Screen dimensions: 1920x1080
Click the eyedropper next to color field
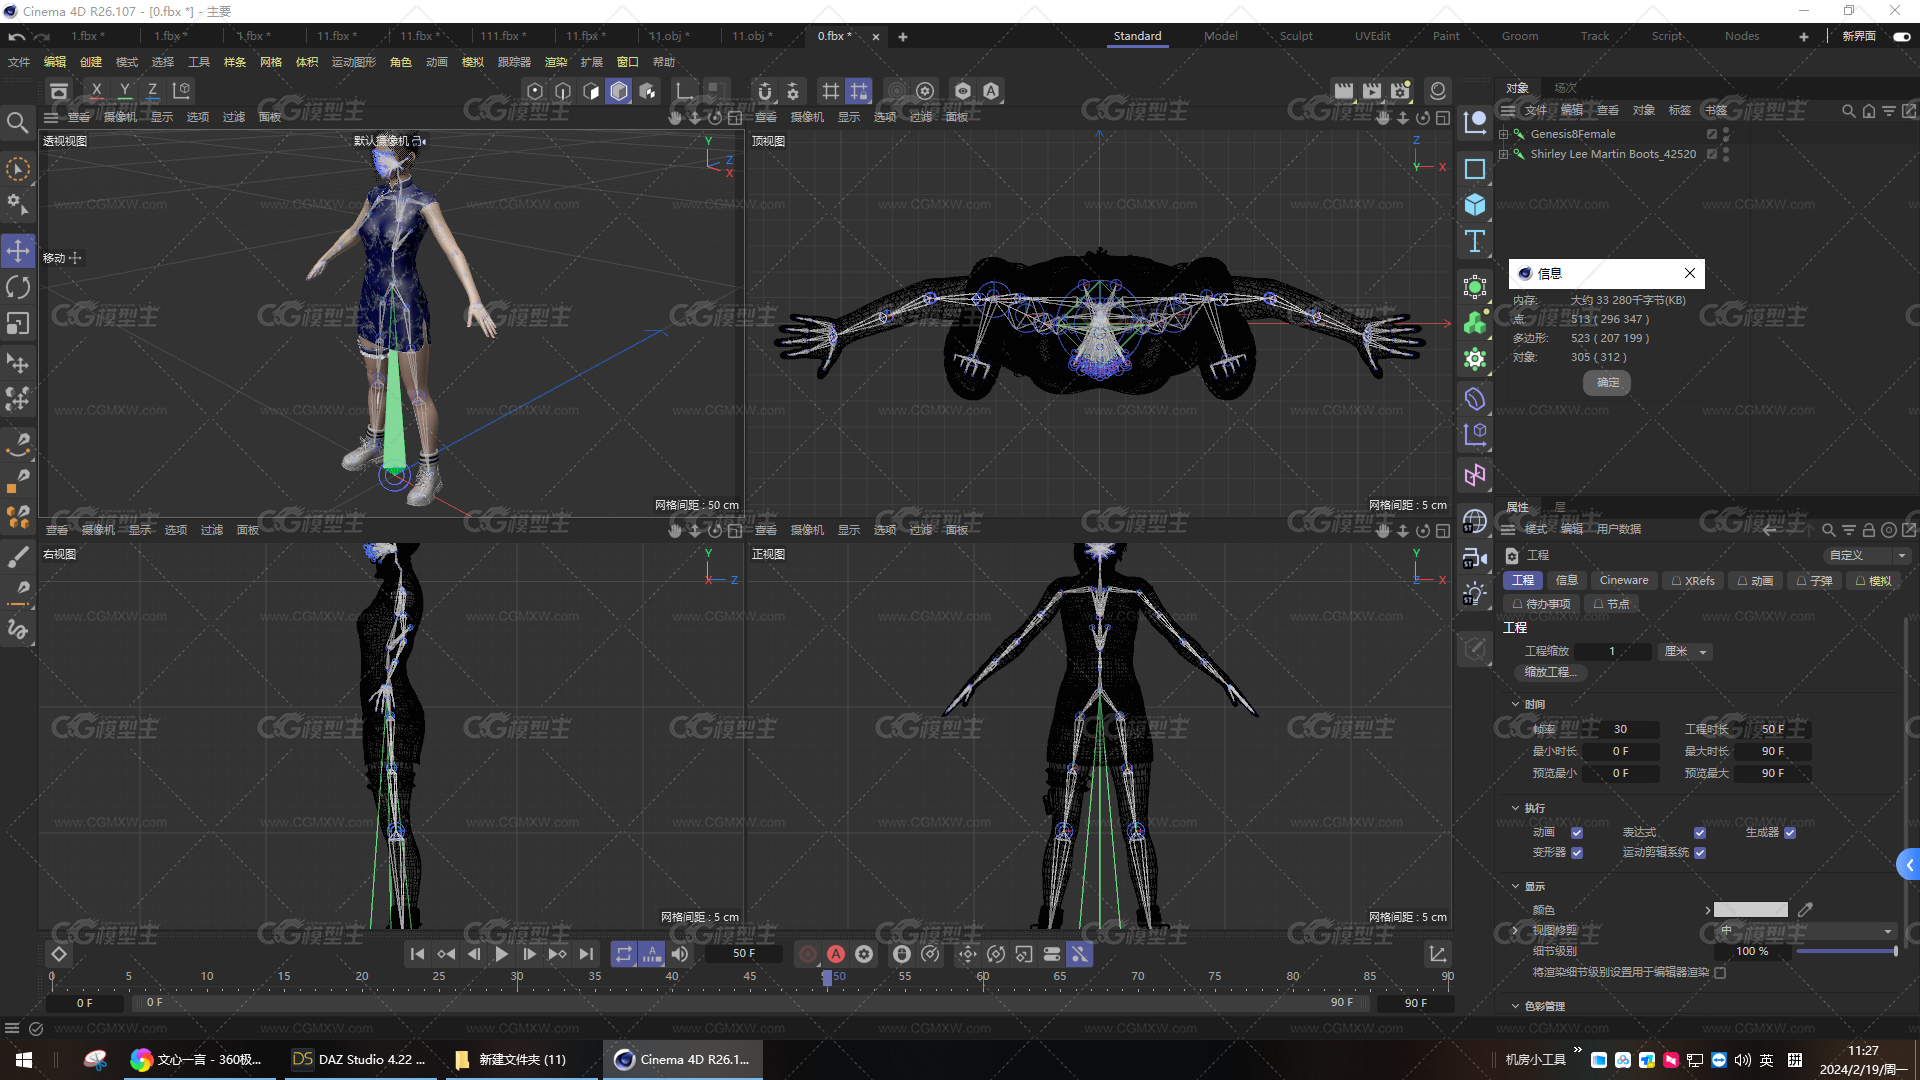tap(1805, 910)
